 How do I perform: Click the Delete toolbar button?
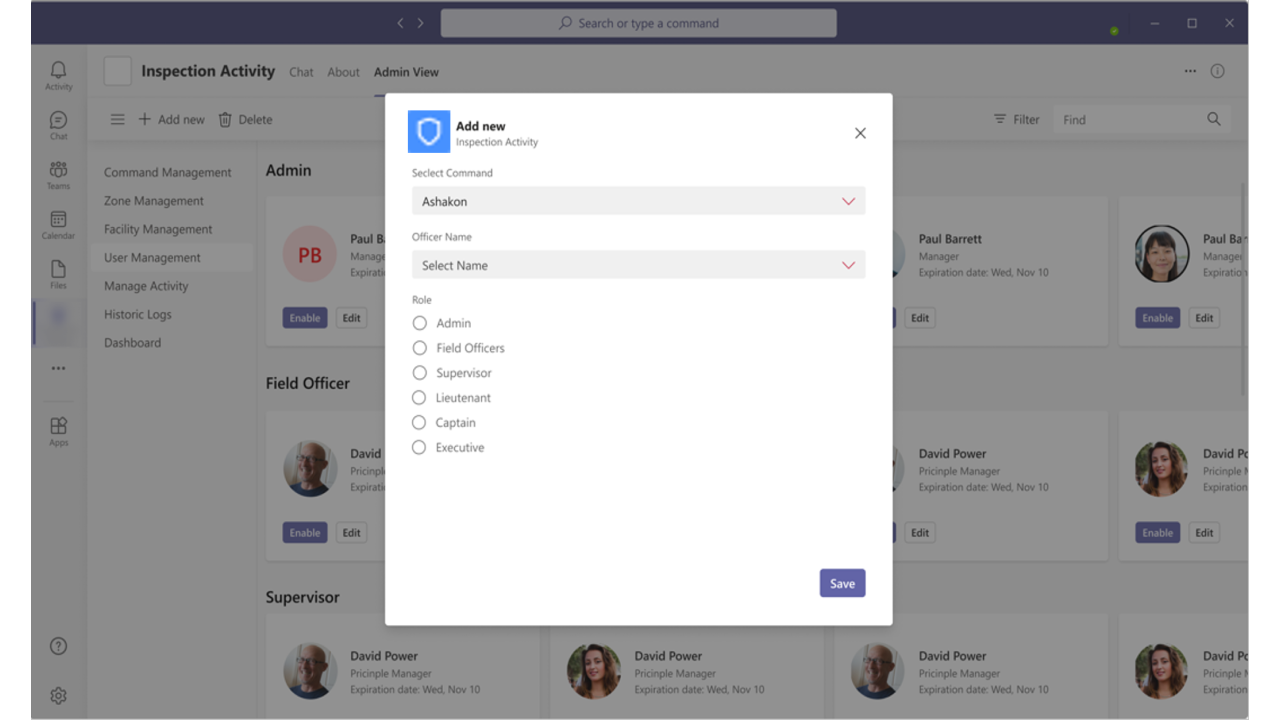pos(245,119)
